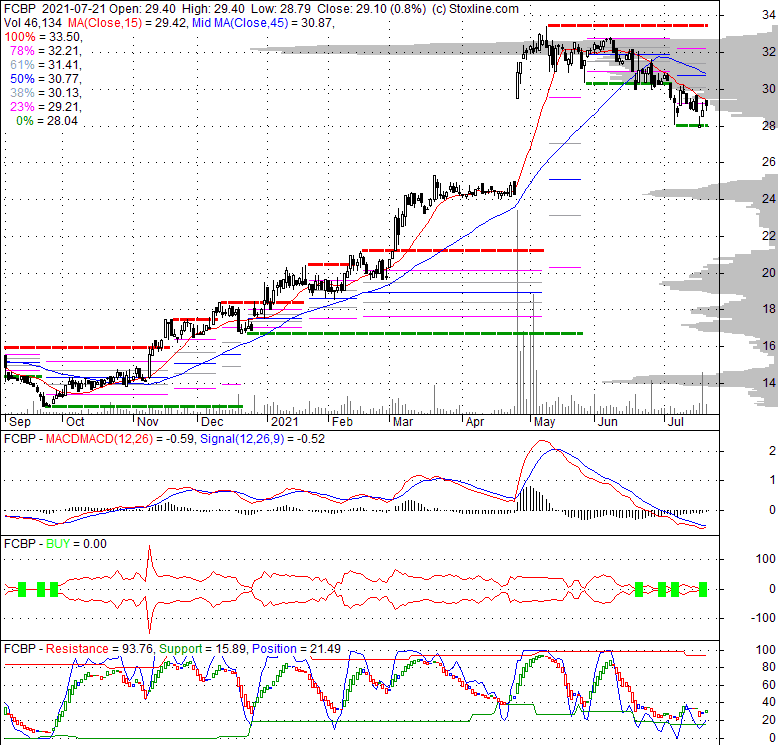Click the 'Oct' month axis label
Screen dimensions: 780x745
coord(76,422)
